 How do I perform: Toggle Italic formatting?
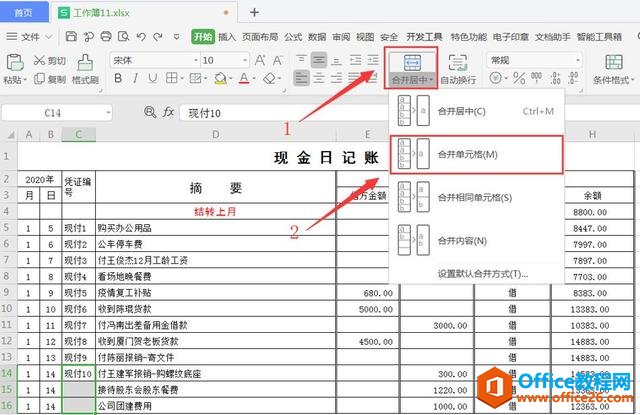[136, 78]
